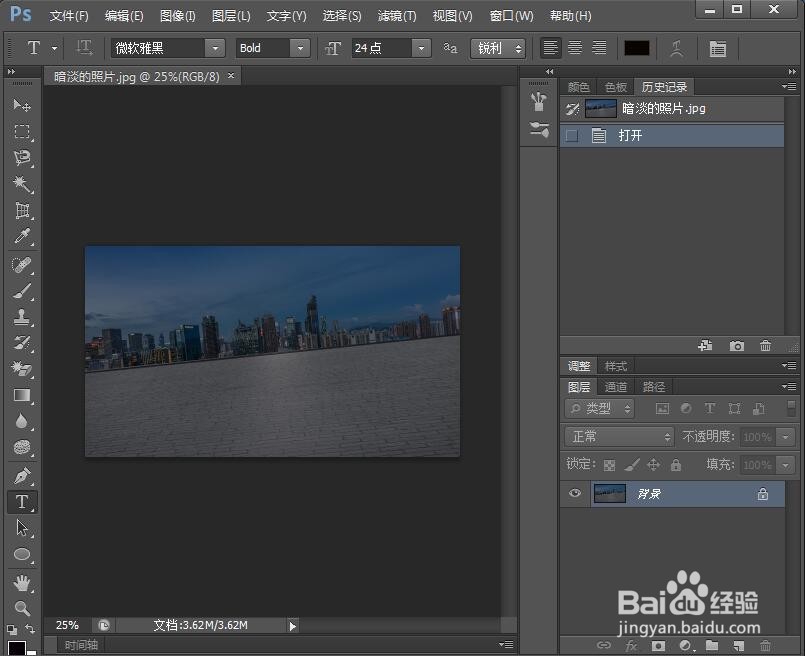Click the create warped text icon
805x656 pixels.
[x=677, y=48]
